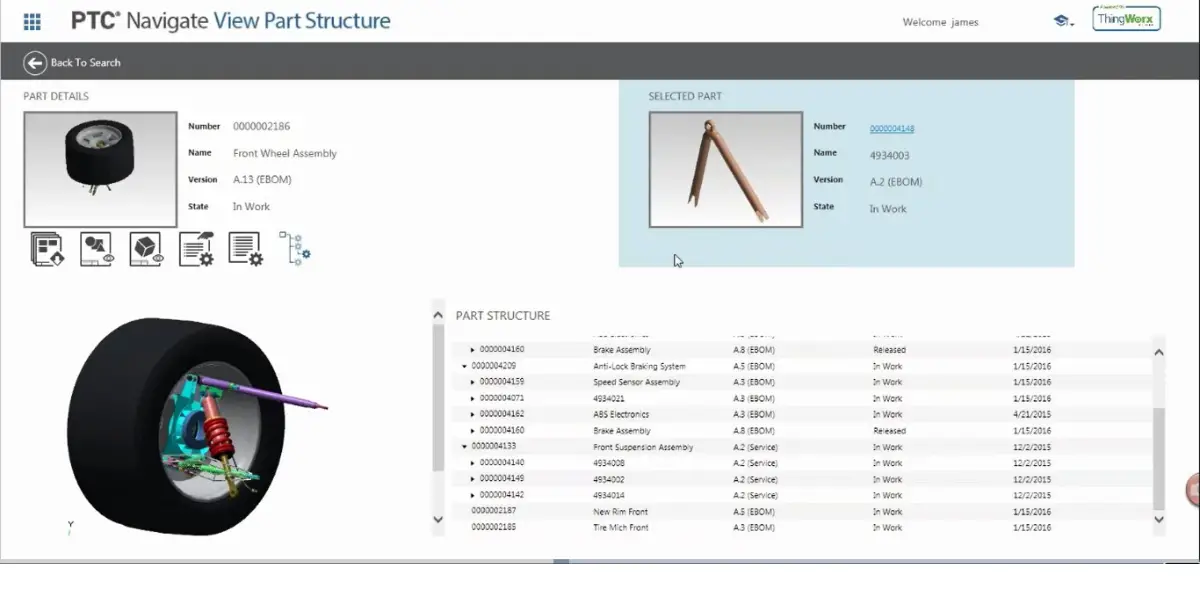The height and width of the screenshot is (600, 1200).
Task: Click part number 0000004162 in the tree
Action: (502, 414)
